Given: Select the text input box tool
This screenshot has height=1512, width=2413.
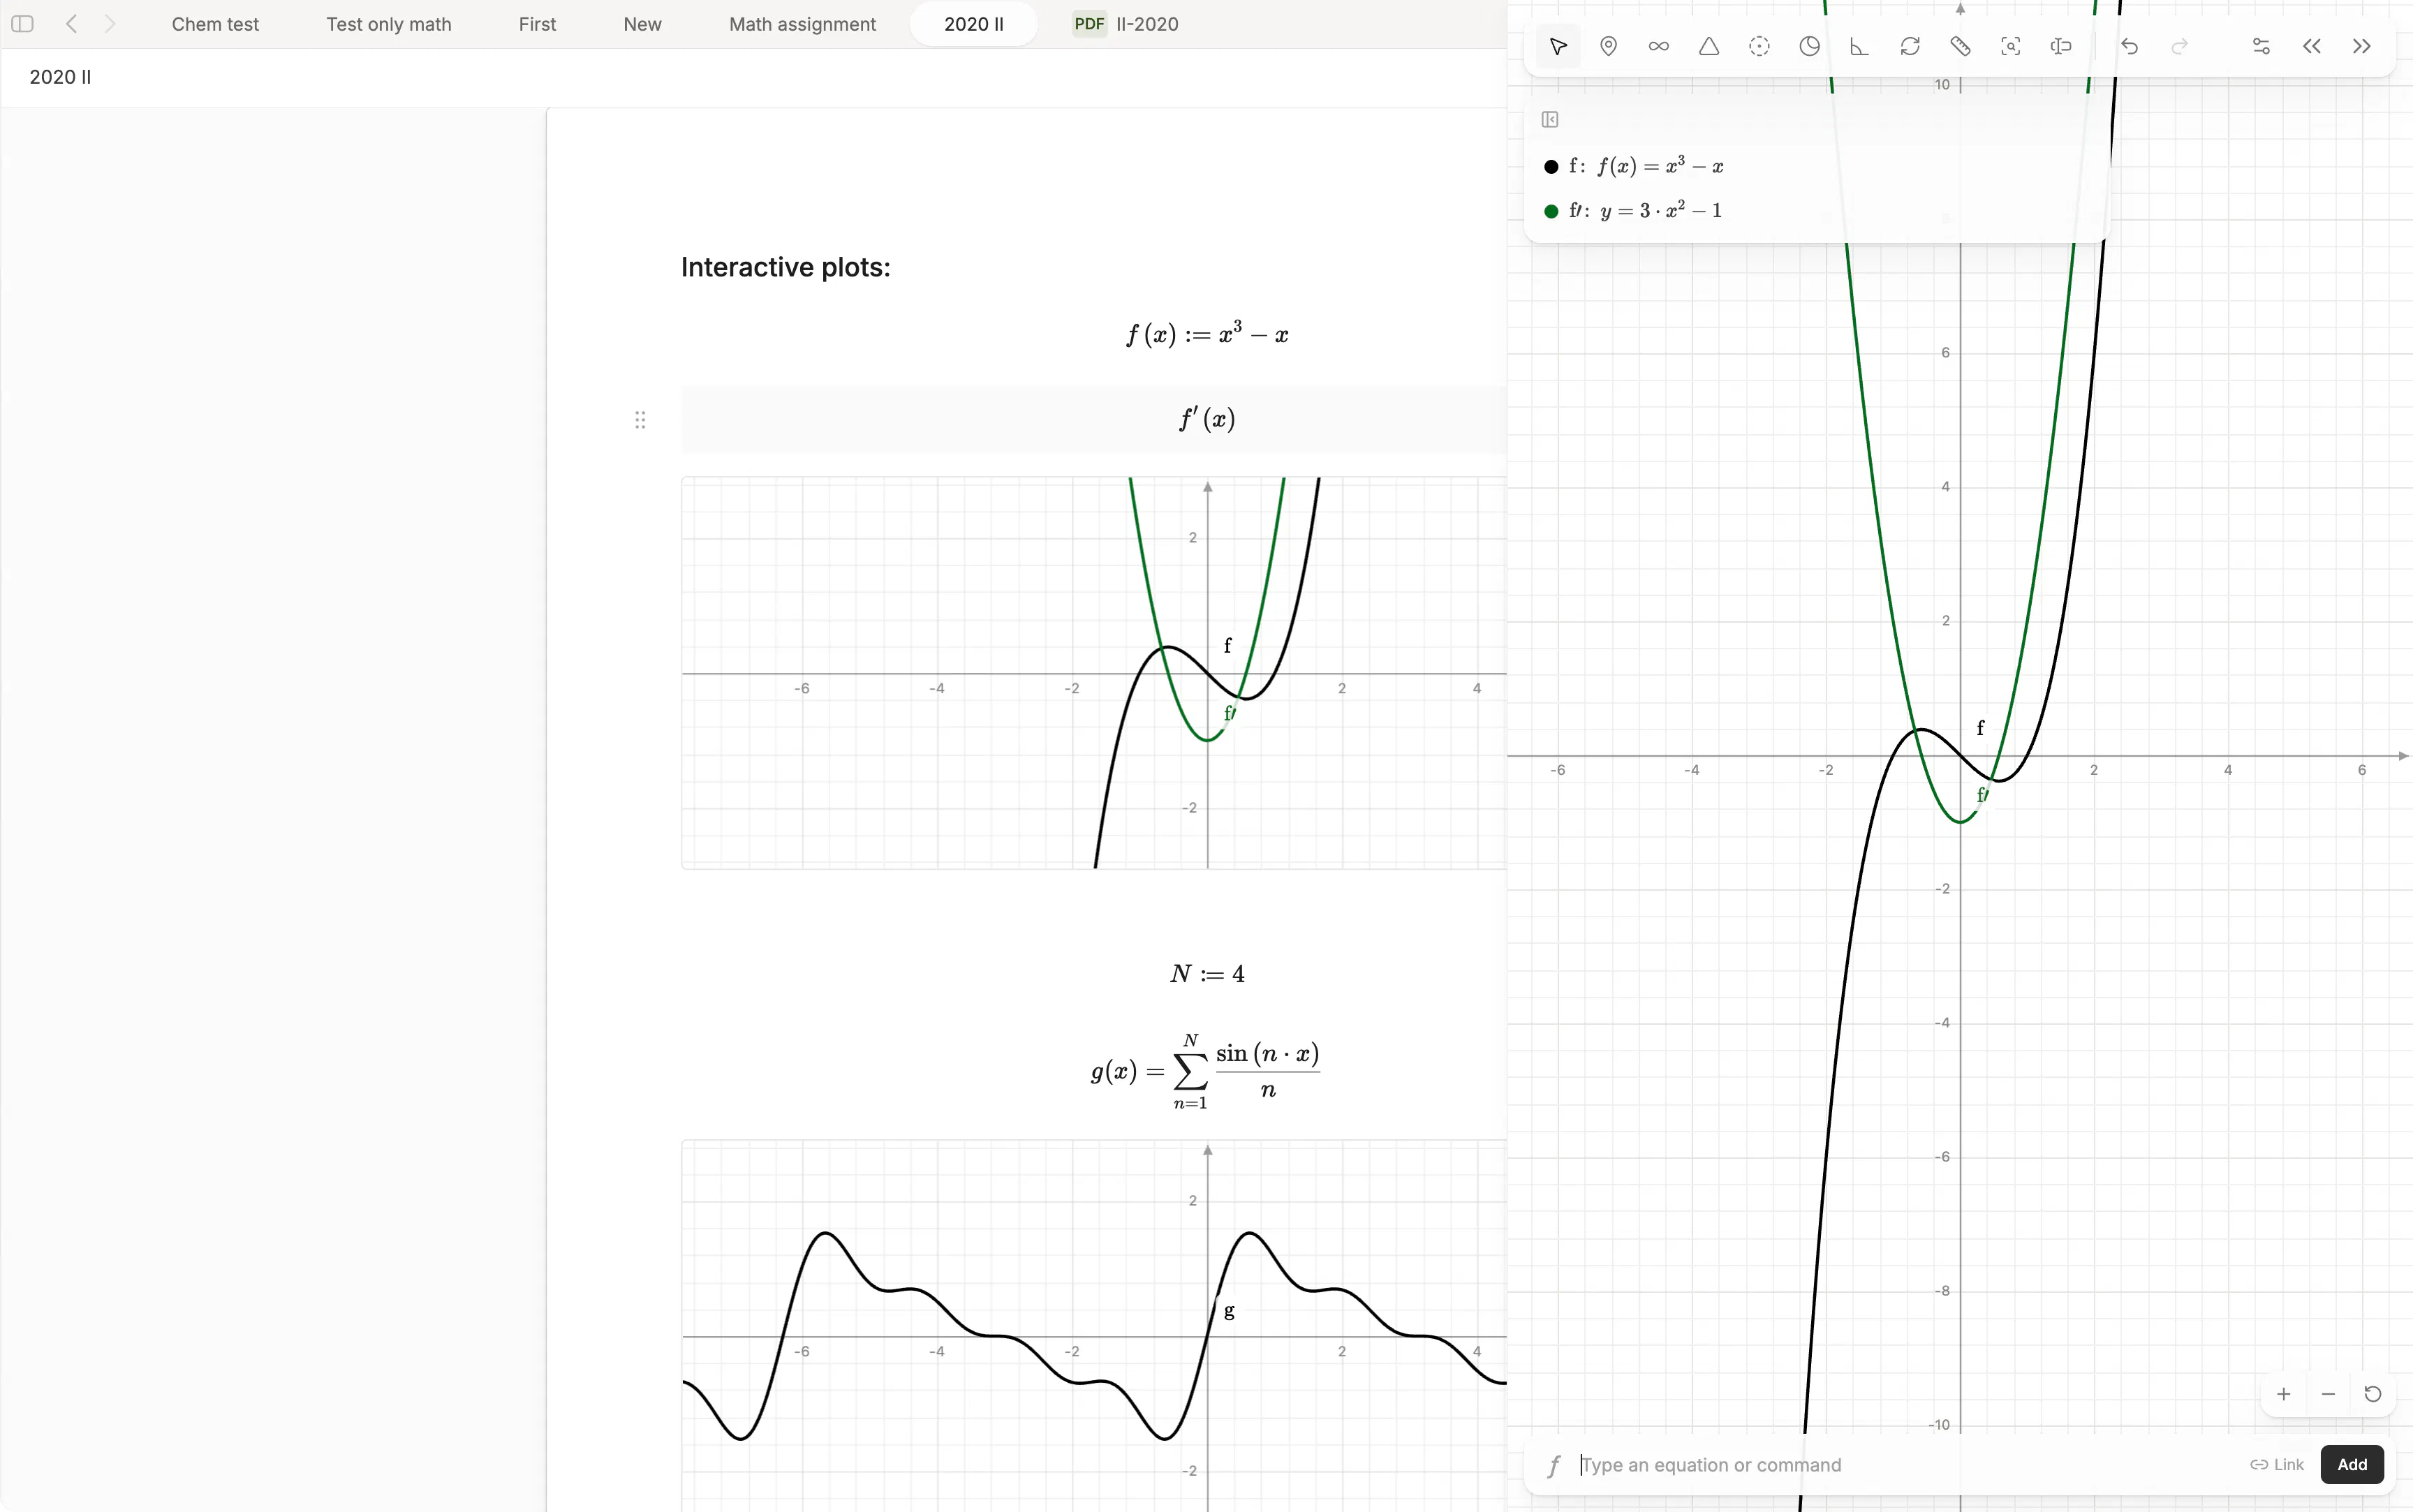Looking at the screenshot, I should point(2061,46).
